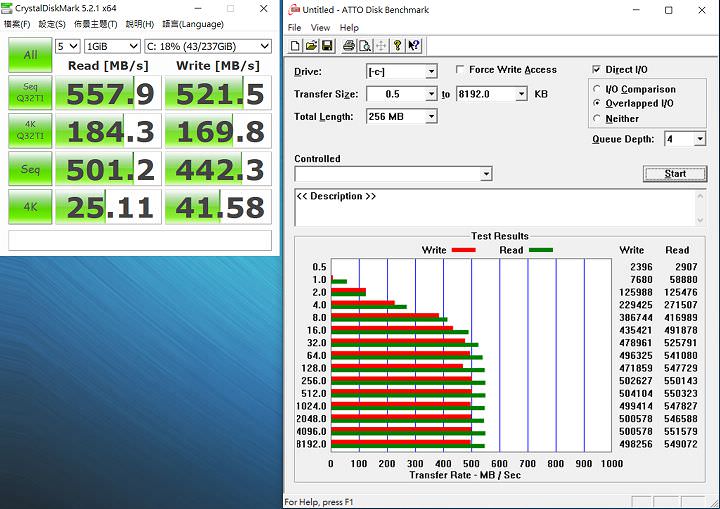Click the Description text area

coord(495,208)
